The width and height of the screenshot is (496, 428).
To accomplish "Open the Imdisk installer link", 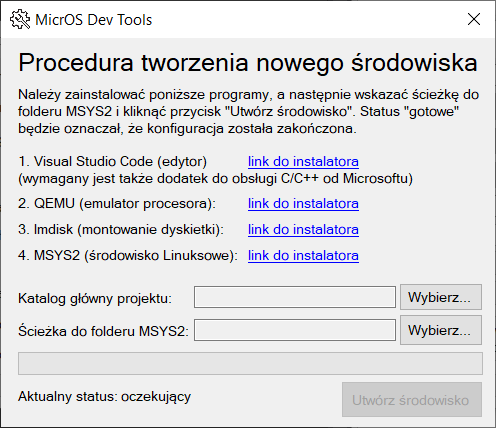I will click(303, 229).
